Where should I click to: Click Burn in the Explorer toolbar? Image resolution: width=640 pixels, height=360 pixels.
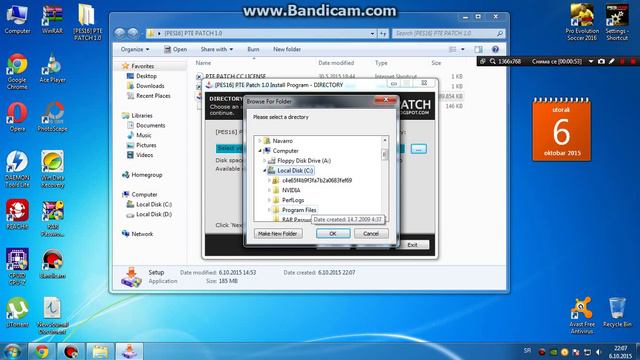(253, 49)
